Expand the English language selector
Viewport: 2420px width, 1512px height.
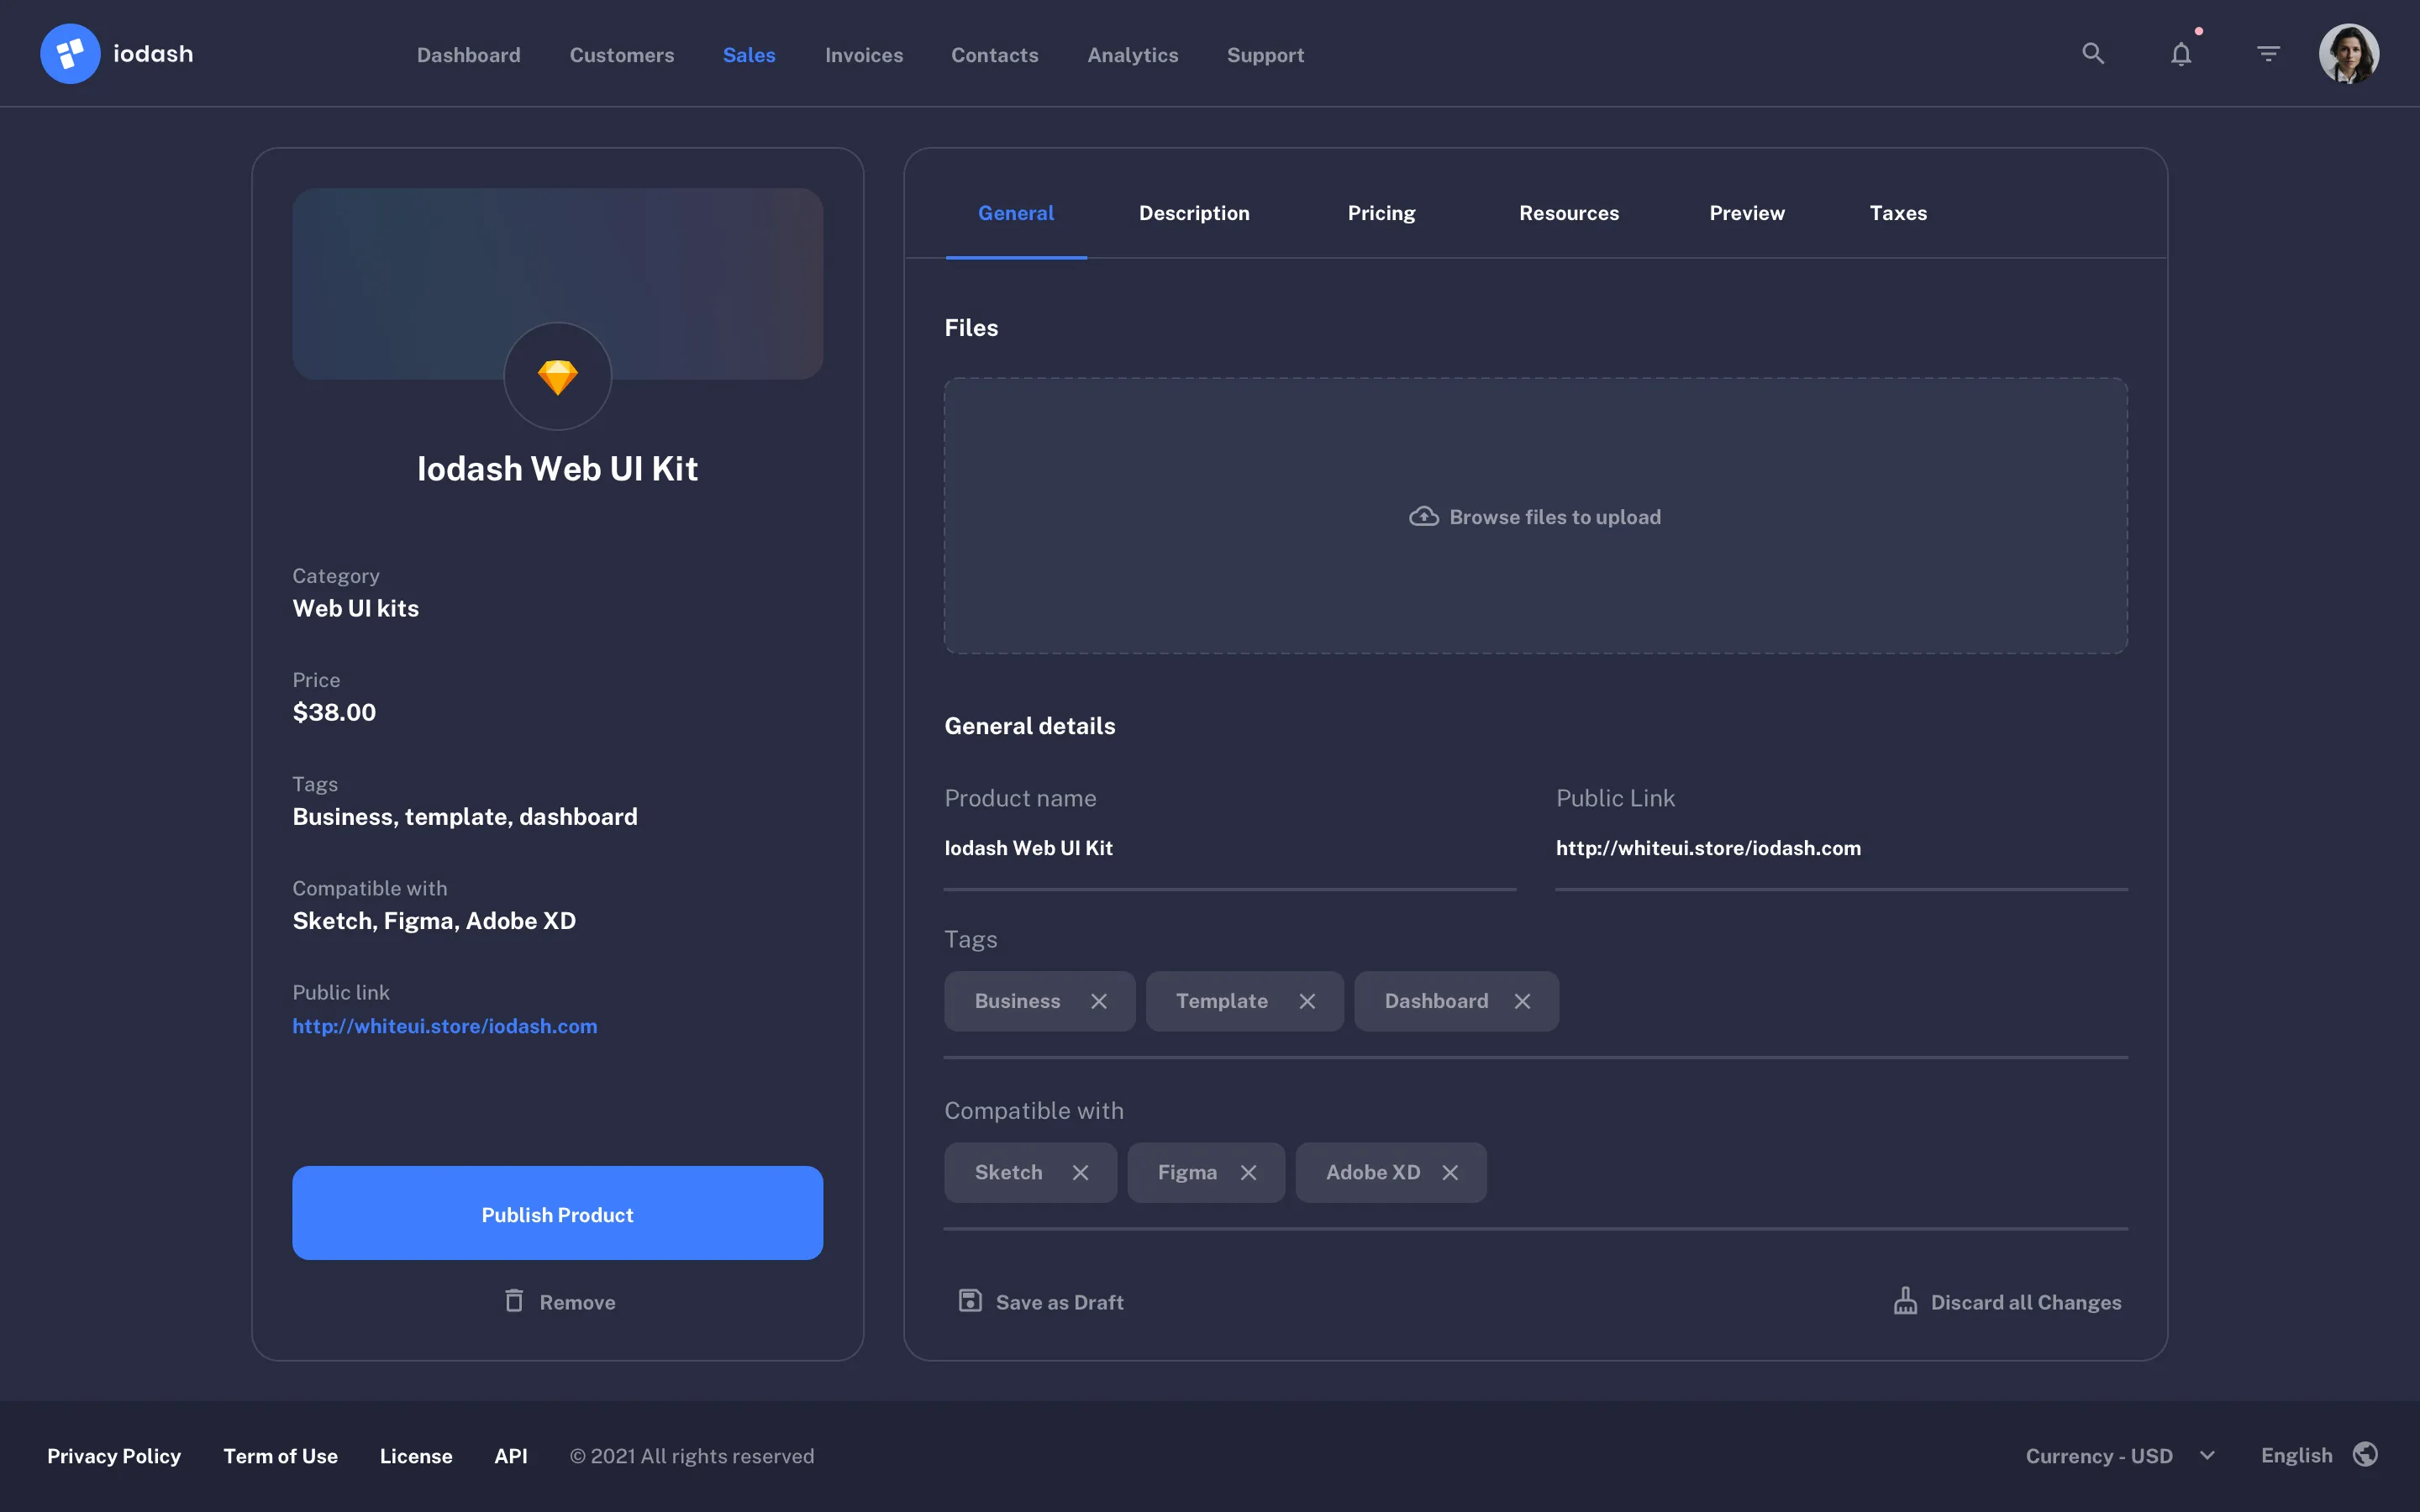[2294, 1455]
